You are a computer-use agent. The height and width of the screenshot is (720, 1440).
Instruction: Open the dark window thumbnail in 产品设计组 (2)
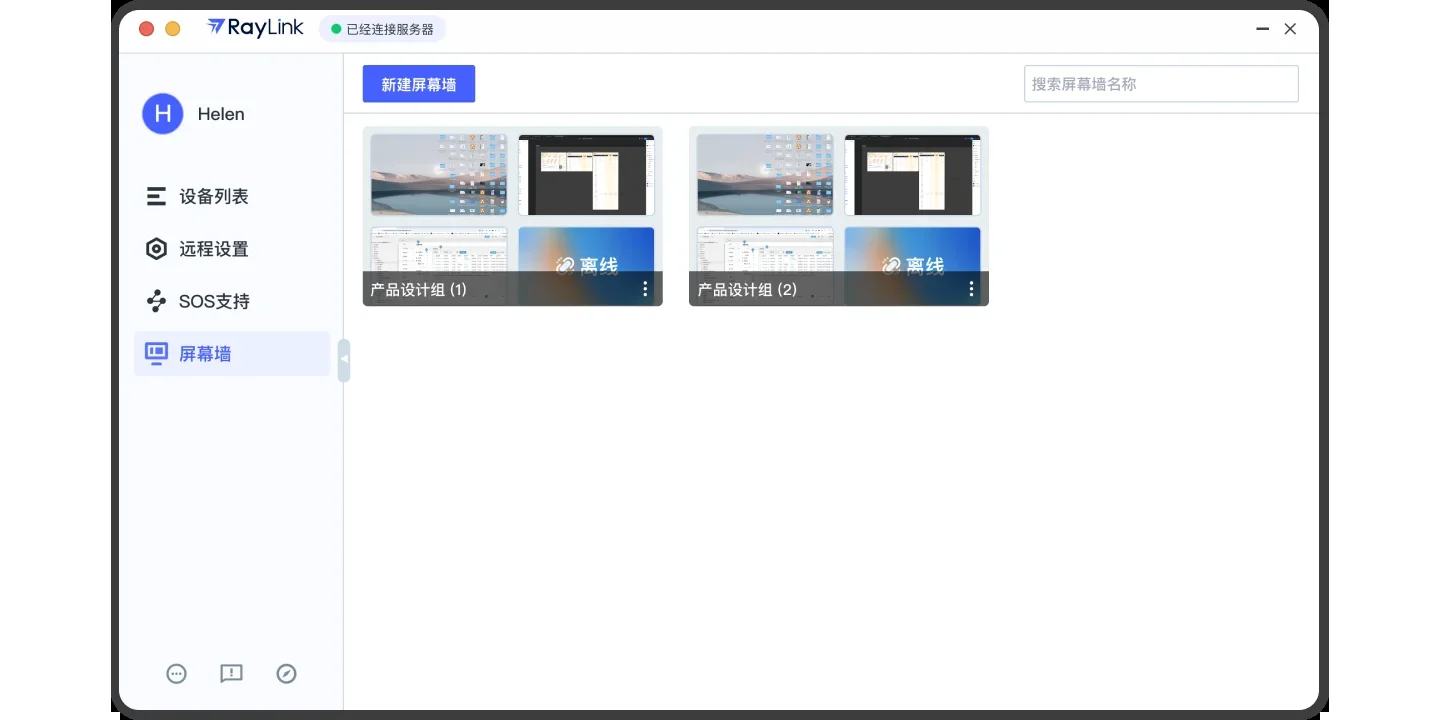point(913,175)
